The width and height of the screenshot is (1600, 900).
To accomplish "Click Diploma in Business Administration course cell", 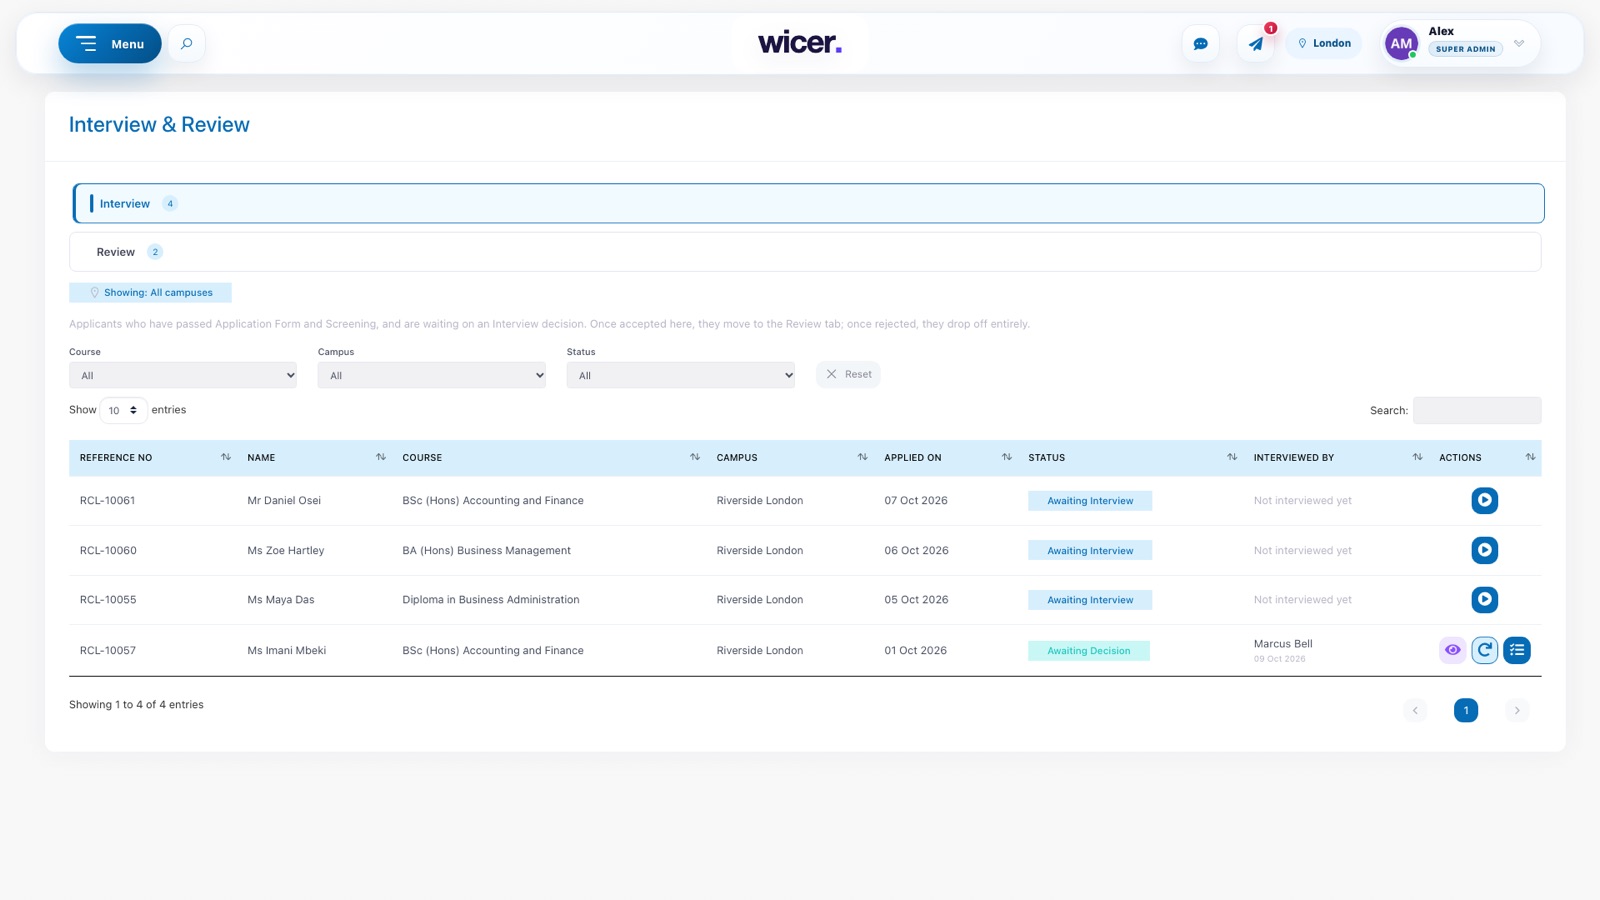I will tap(491, 600).
